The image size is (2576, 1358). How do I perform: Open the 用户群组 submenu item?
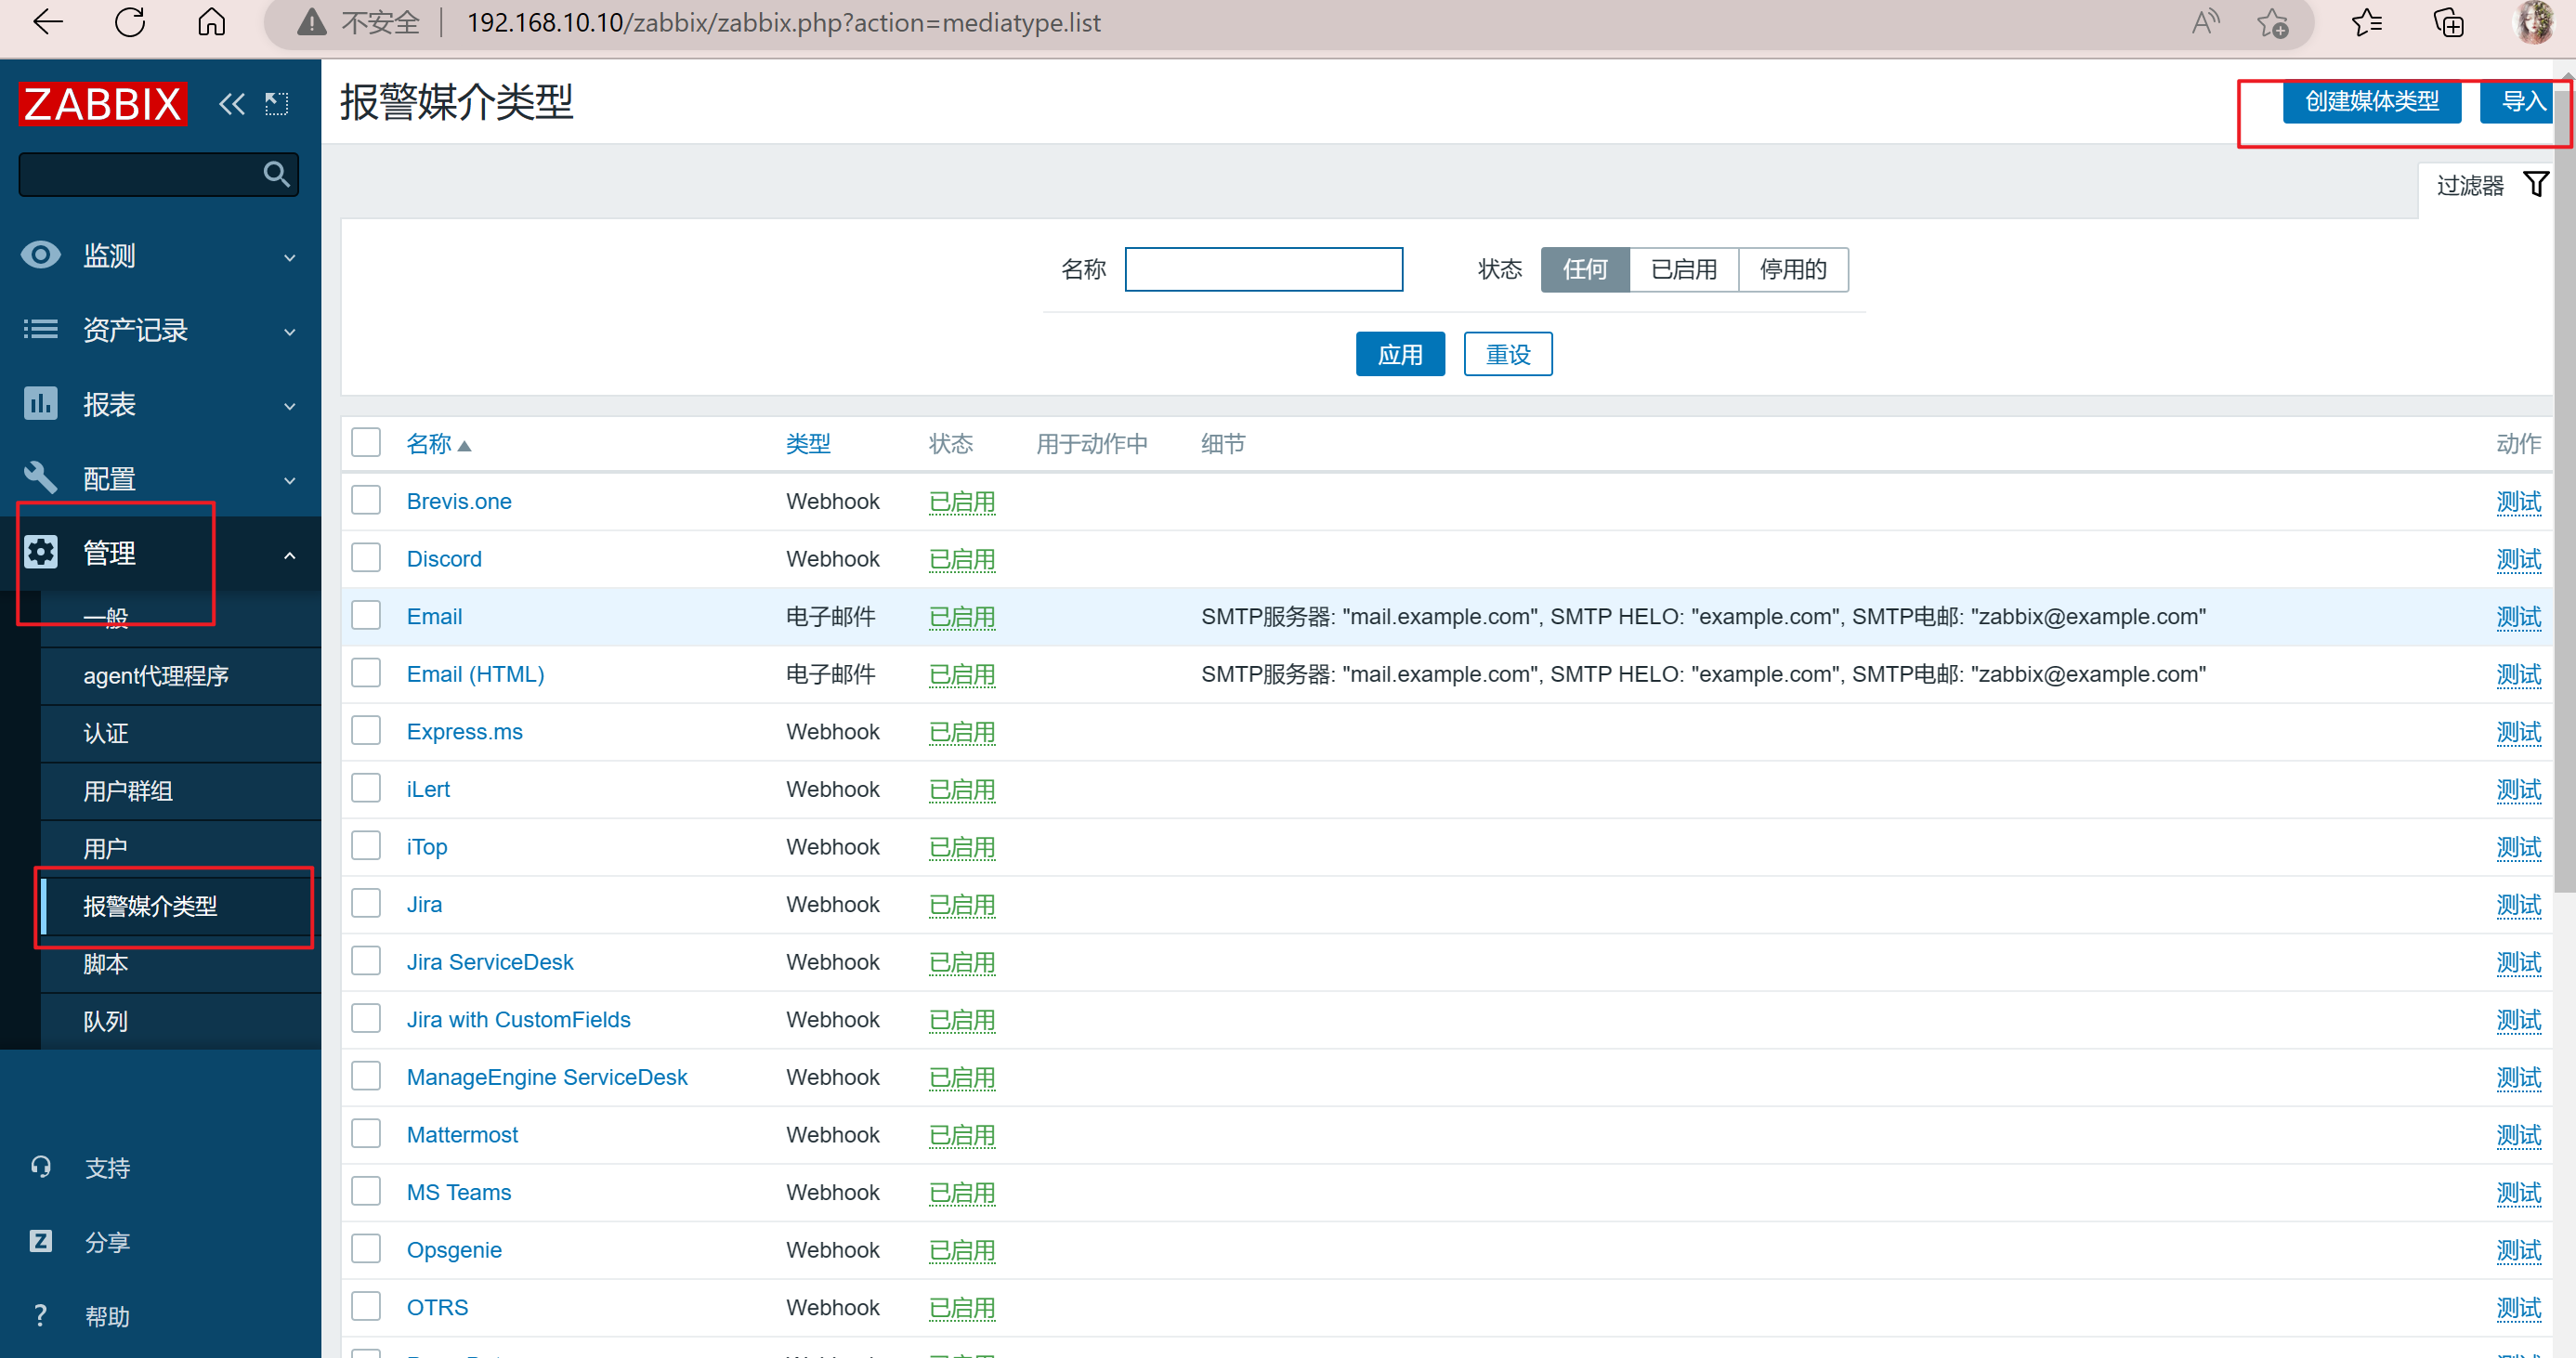181,791
